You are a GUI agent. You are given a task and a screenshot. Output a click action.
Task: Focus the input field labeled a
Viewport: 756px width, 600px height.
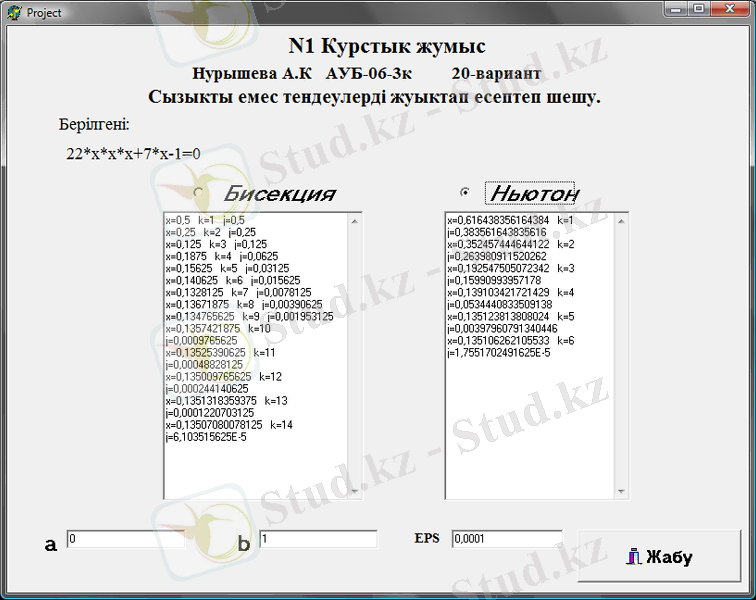pos(126,539)
